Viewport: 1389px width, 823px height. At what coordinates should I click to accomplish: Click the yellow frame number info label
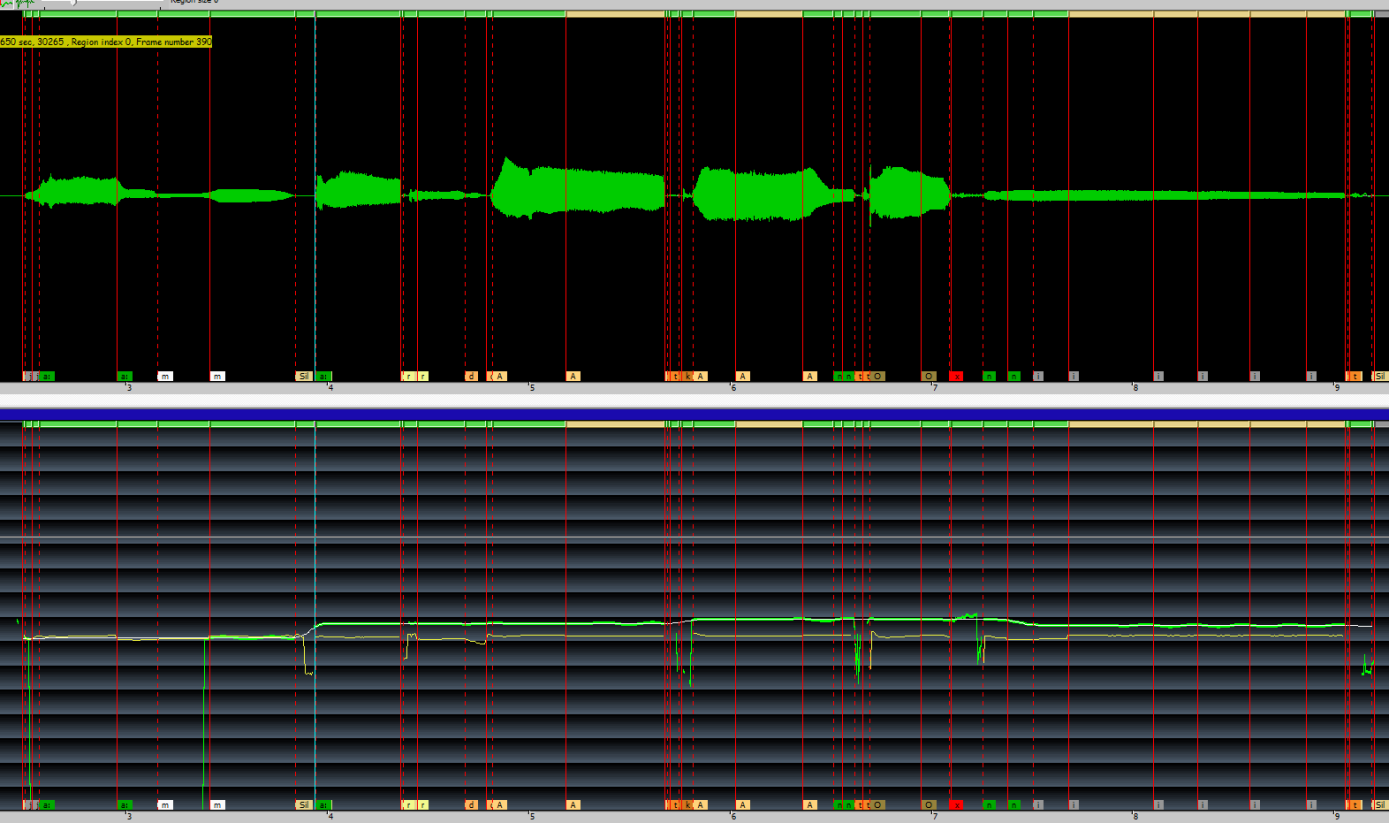click(x=105, y=42)
